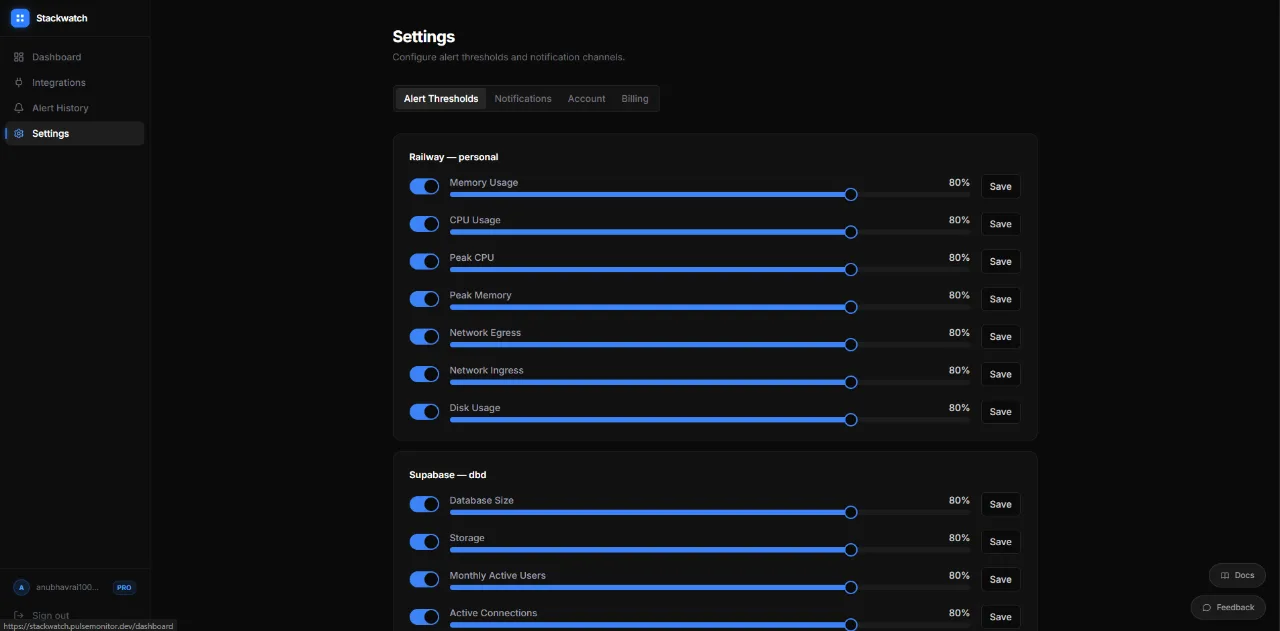The width and height of the screenshot is (1280, 631).
Task: Switch off the Peak CPU alert
Action: coord(424,262)
